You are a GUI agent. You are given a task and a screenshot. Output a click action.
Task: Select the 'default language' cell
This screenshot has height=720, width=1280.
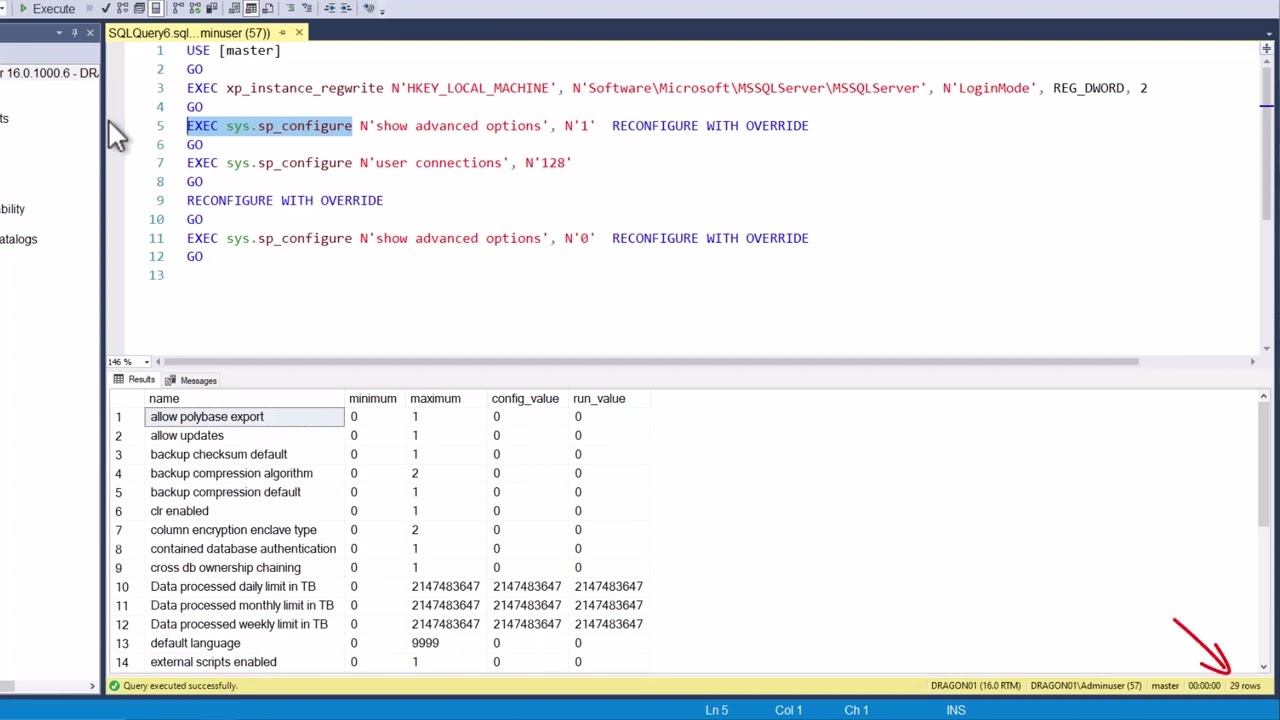coord(245,643)
